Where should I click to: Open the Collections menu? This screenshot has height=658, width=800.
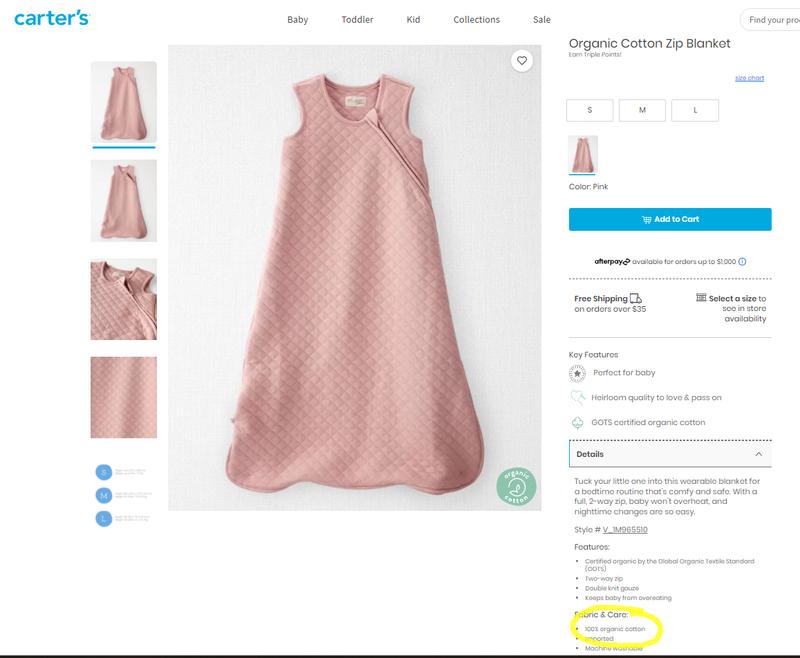pos(476,20)
